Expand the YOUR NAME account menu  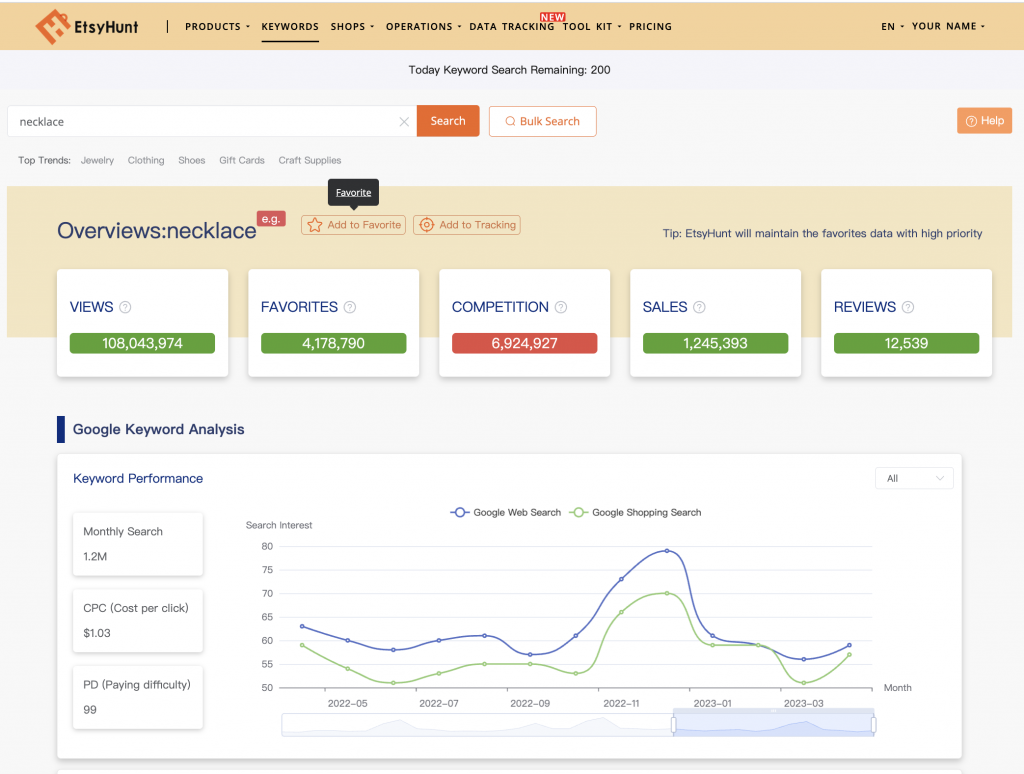[x=947, y=27]
